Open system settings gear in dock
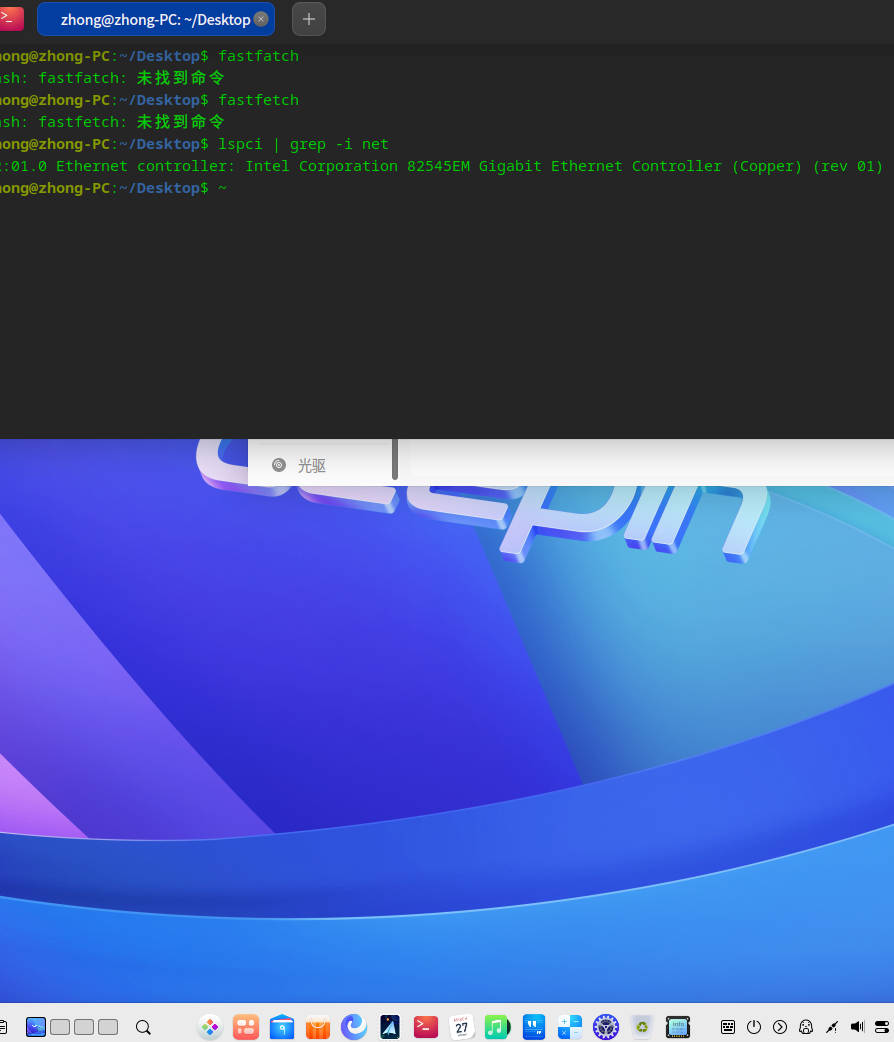The image size is (894, 1042). point(606,1027)
